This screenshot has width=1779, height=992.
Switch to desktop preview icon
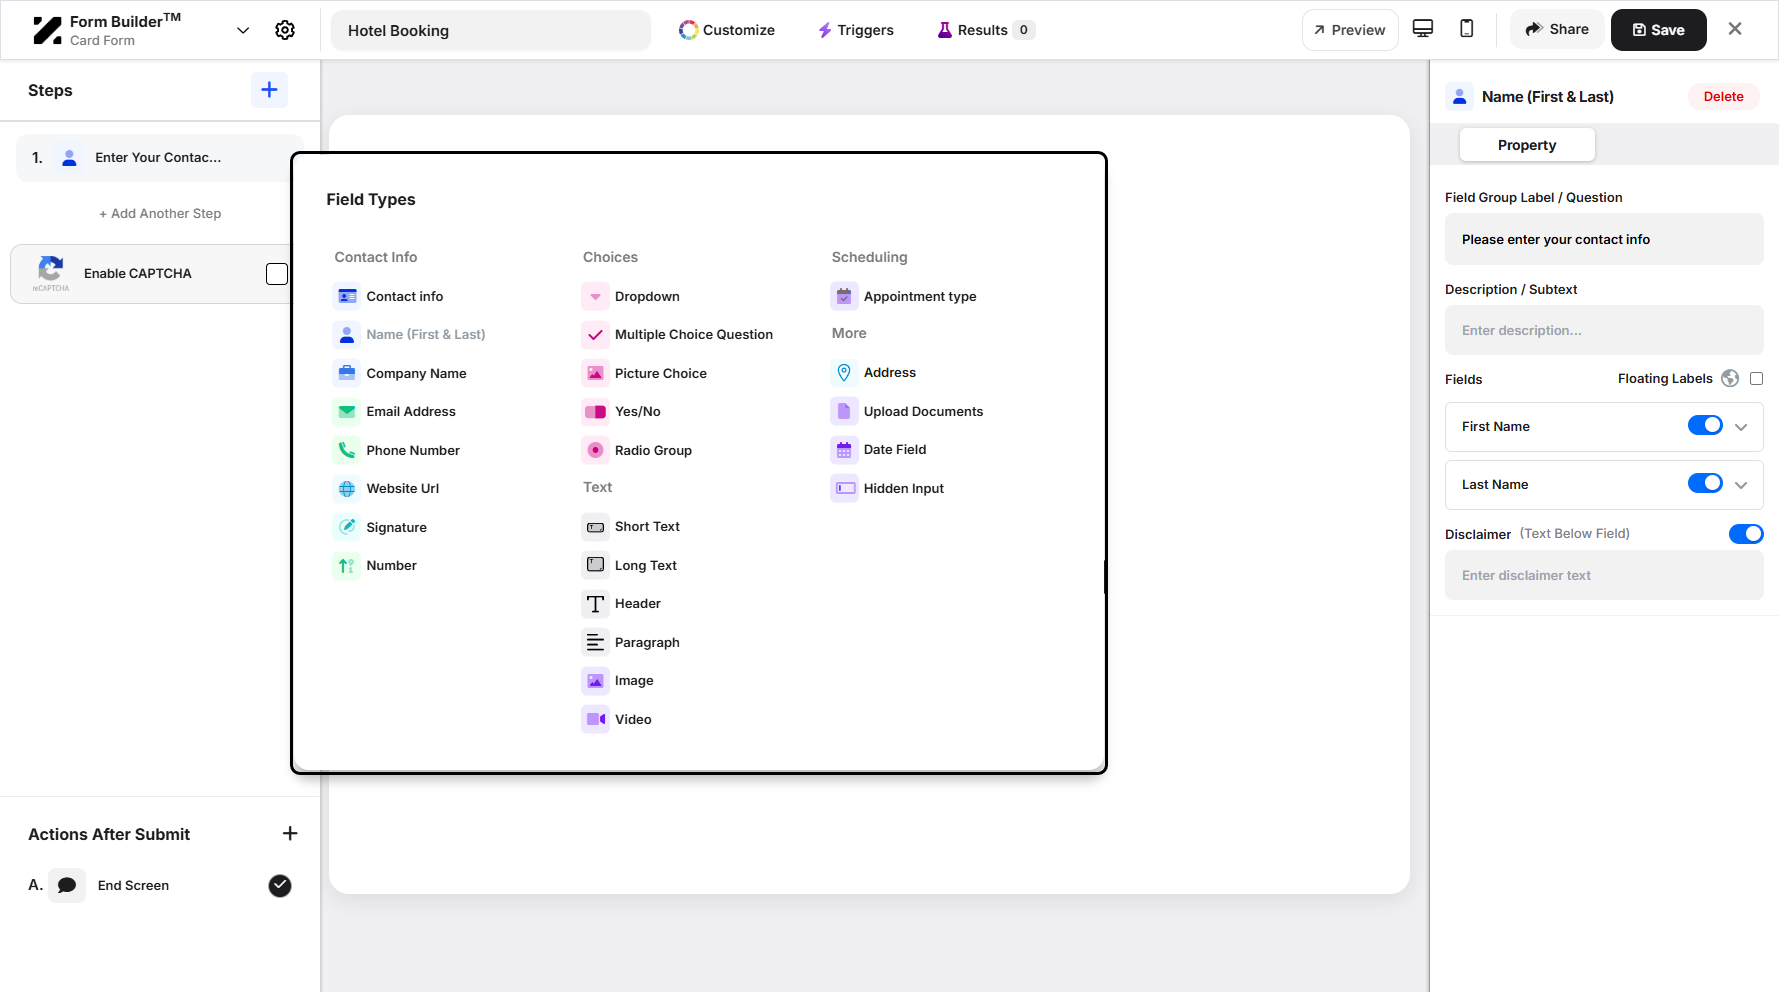[1423, 29]
